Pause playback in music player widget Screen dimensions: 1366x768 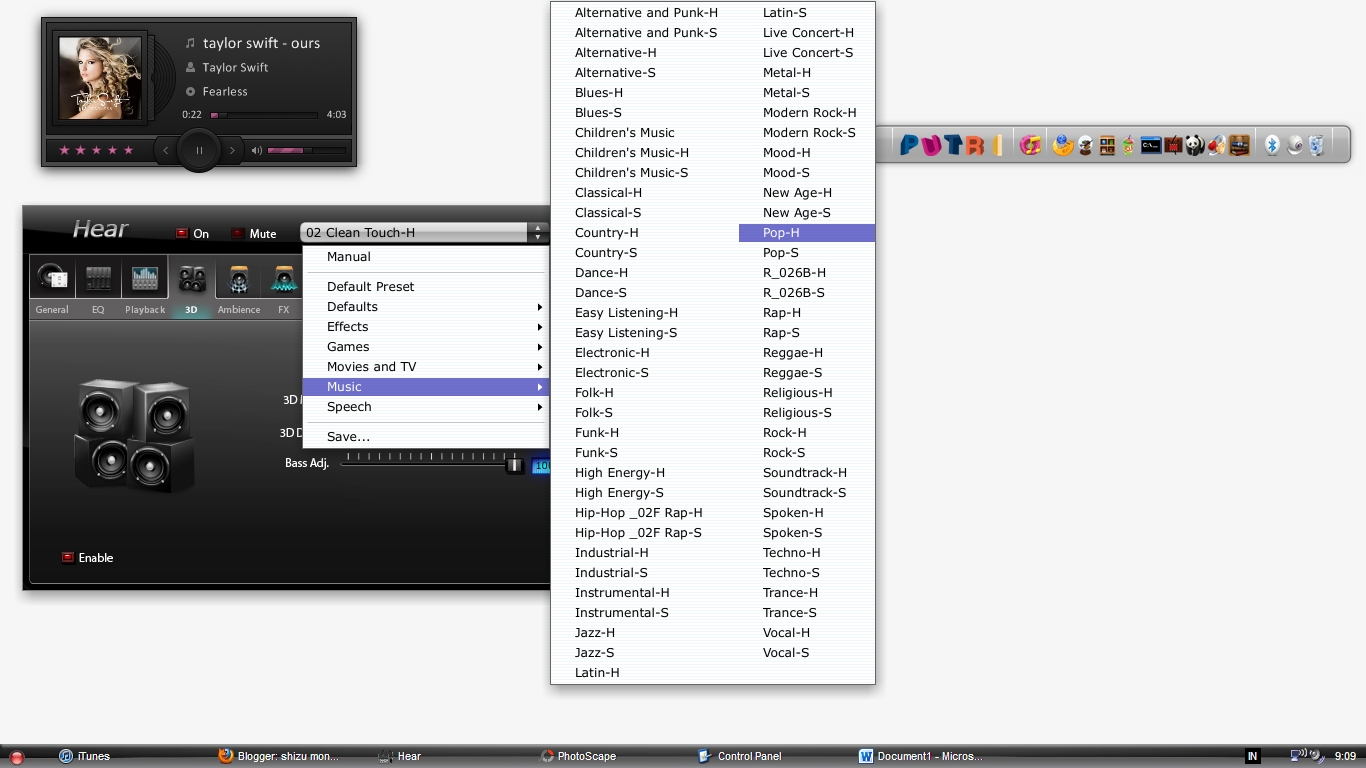[x=199, y=151]
